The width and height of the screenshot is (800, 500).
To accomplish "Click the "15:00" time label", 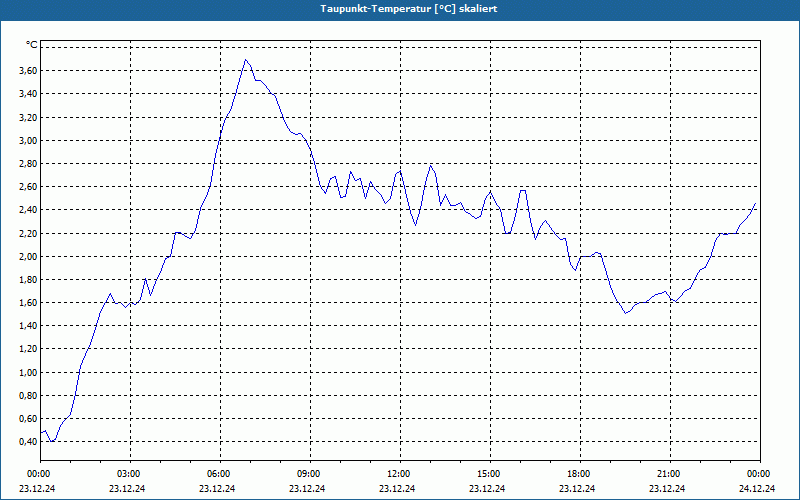I will [x=490, y=474].
